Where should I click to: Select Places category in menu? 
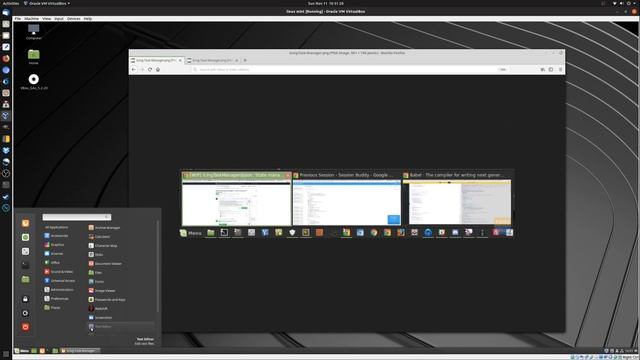click(x=52, y=308)
